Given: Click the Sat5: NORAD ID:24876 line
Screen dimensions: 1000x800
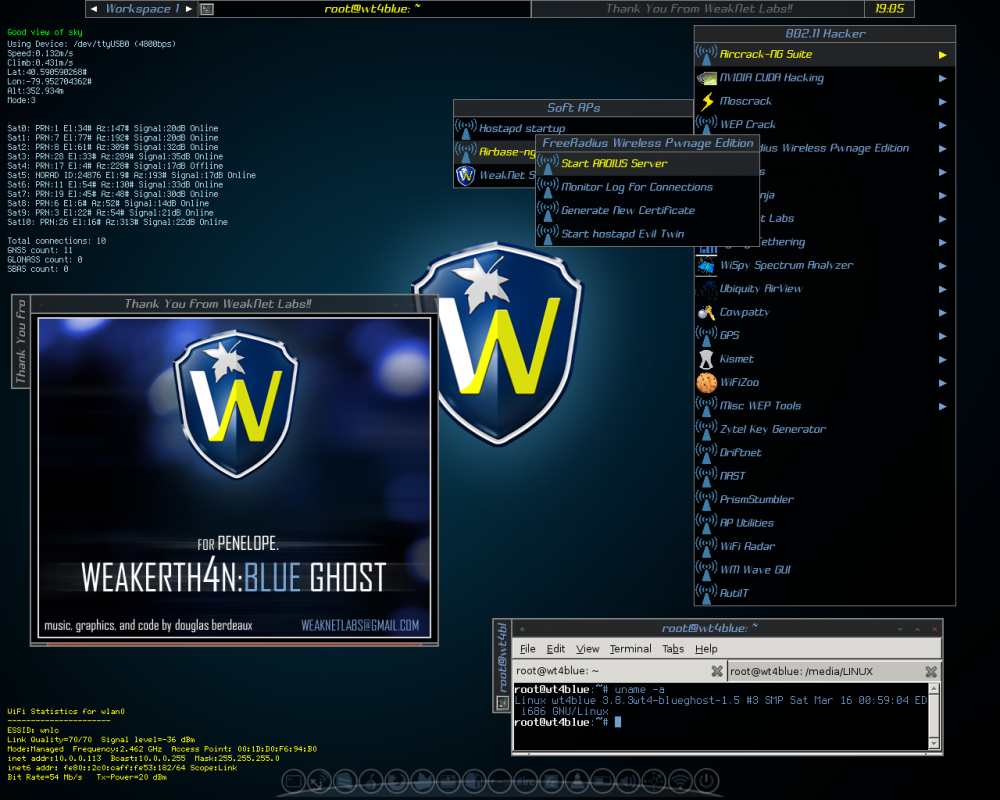Looking at the screenshot, I should pyautogui.click(x=131, y=175).
